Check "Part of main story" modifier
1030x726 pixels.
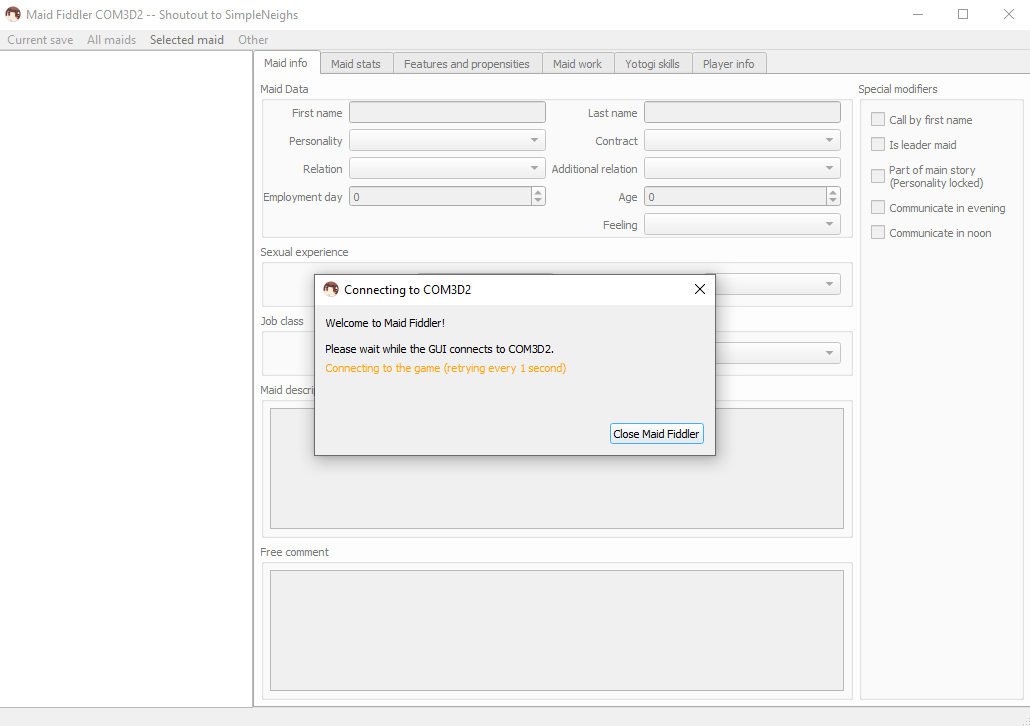click(x=878, y=175)
